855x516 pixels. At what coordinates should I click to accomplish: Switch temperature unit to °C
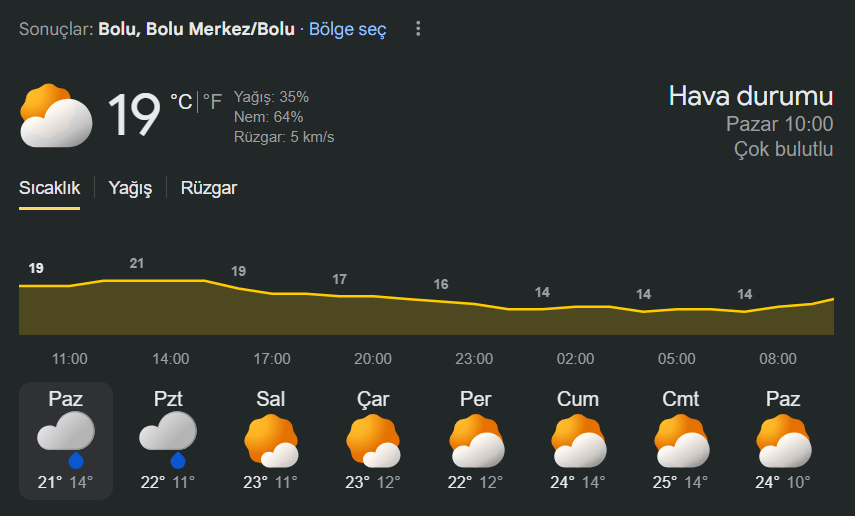pyautogui.click(x=181, y=101)
